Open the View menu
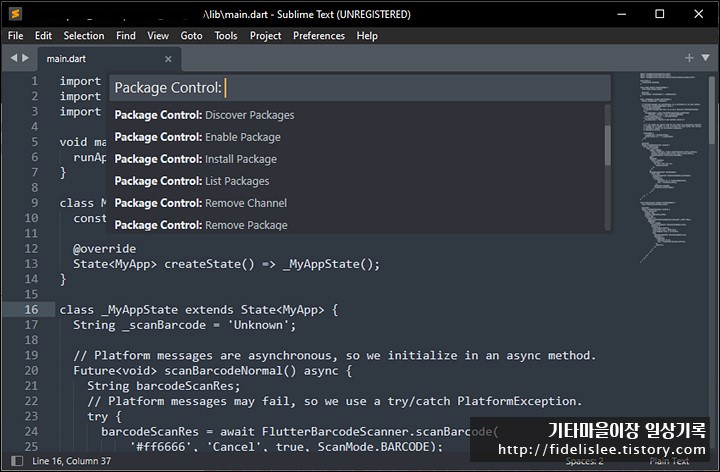720x472 pixels. coord(158,36)
